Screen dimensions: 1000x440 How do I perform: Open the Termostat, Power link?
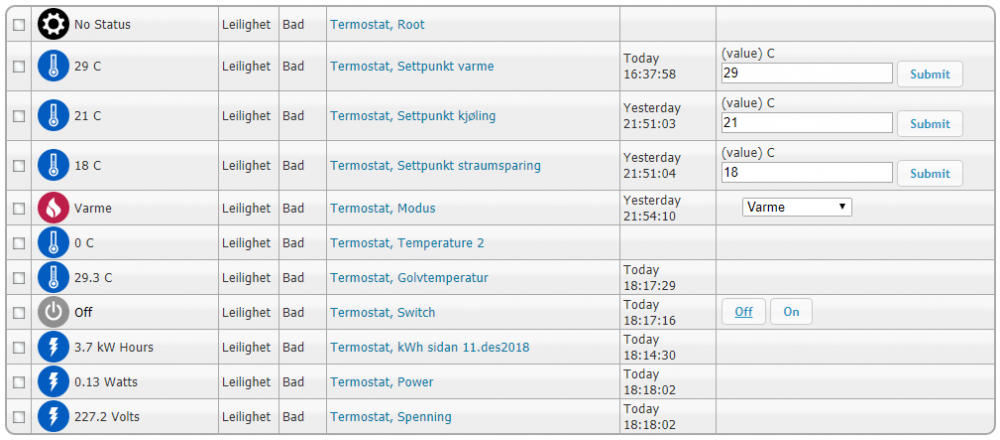pos(382,382)
